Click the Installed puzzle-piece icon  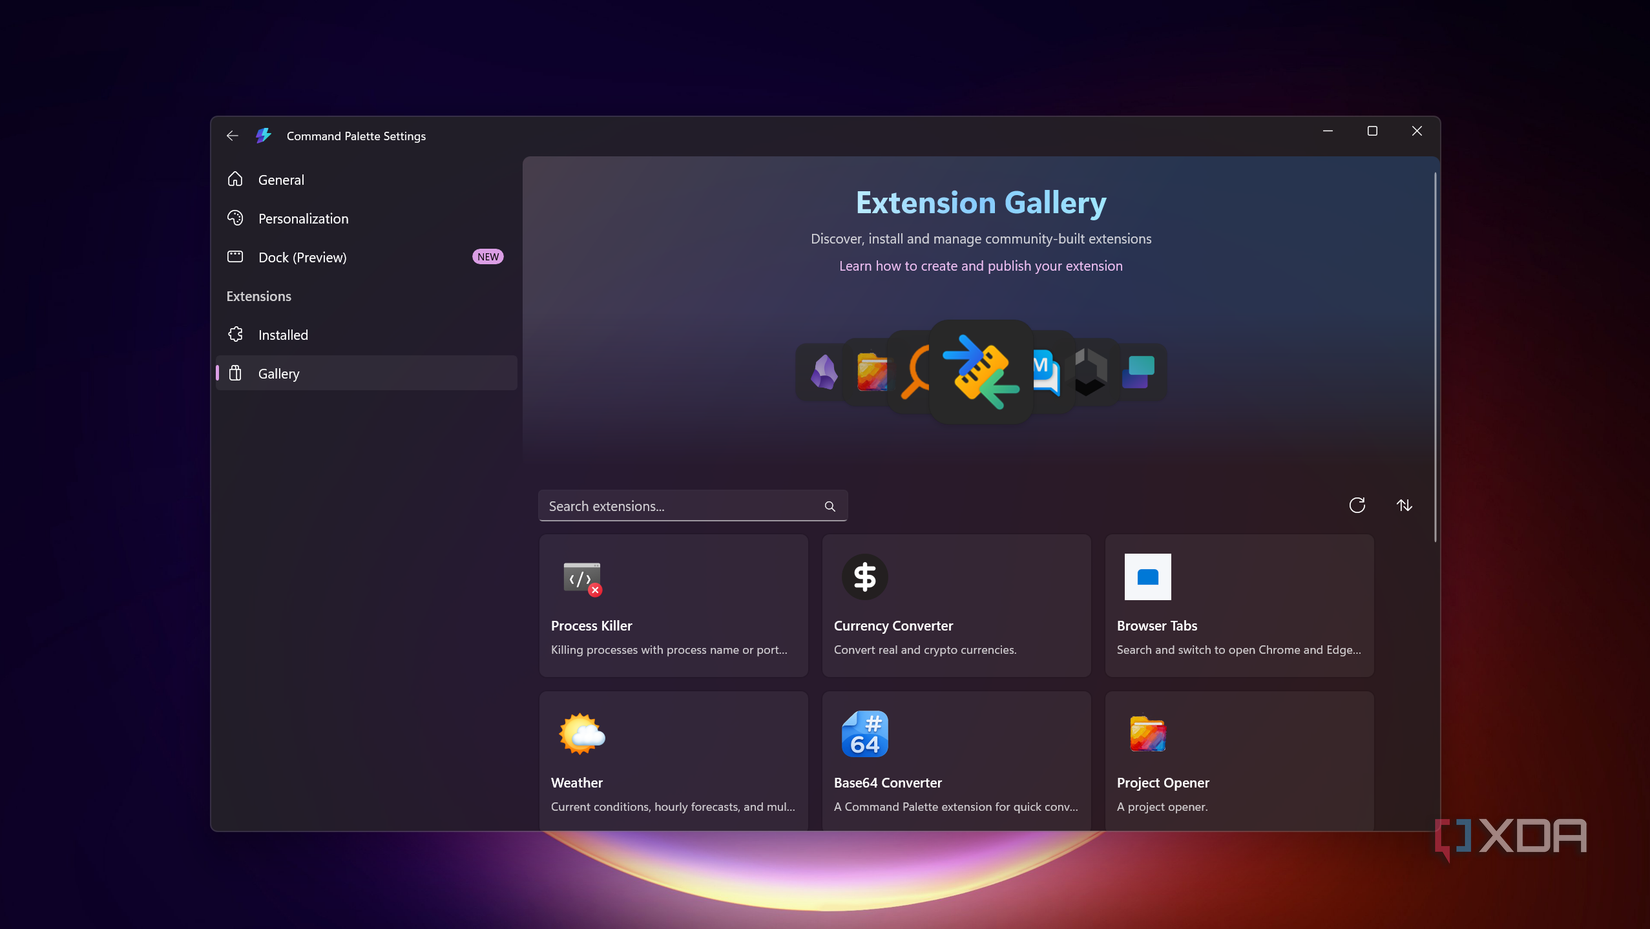[x=235, y=334]
